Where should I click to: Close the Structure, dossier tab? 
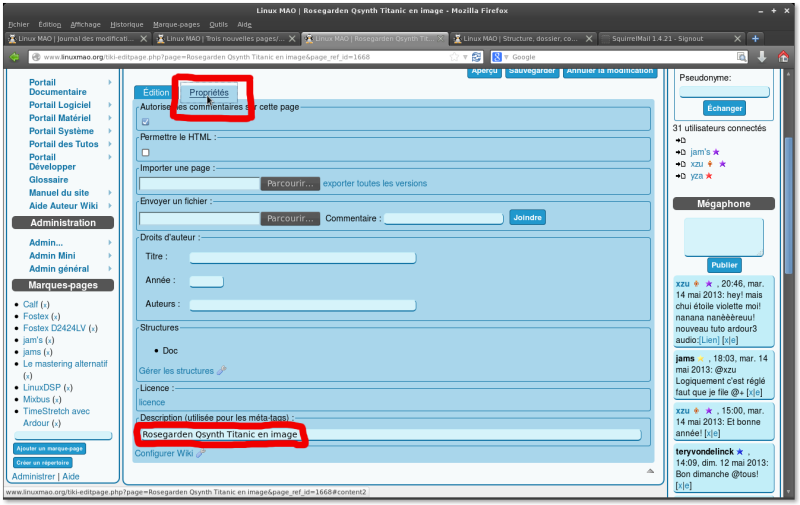[x=589, y=39]
